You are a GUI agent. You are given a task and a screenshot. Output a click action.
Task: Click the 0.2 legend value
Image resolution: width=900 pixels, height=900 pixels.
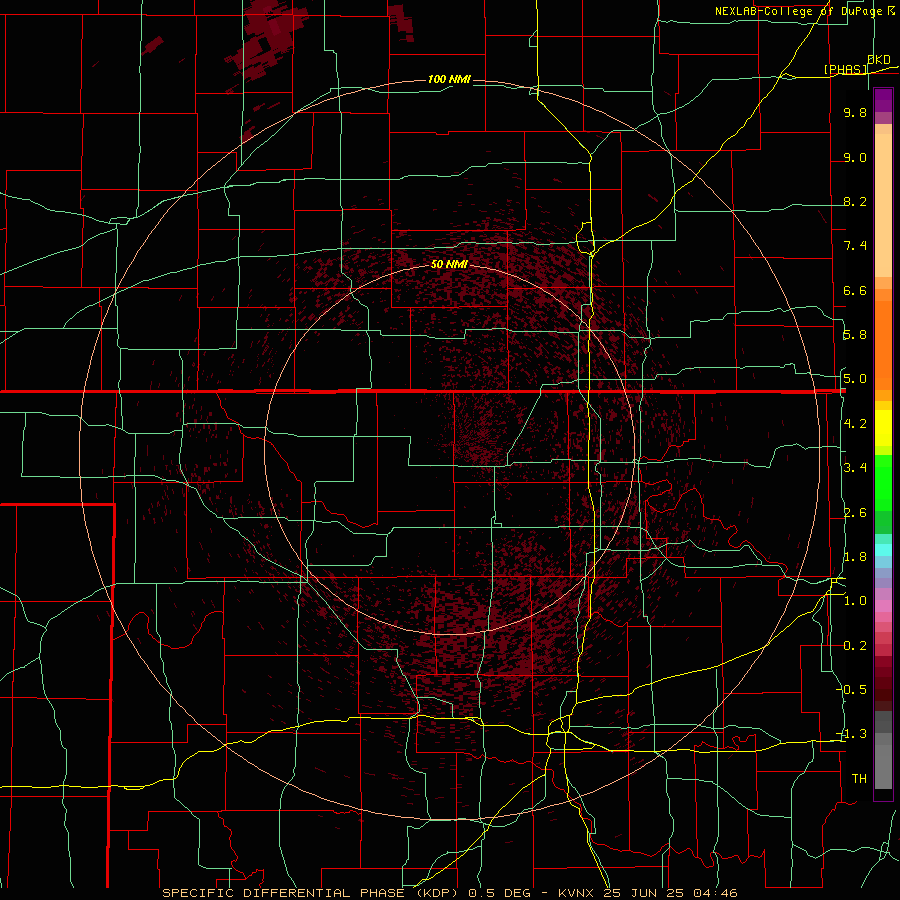click(x=855, y=646)
